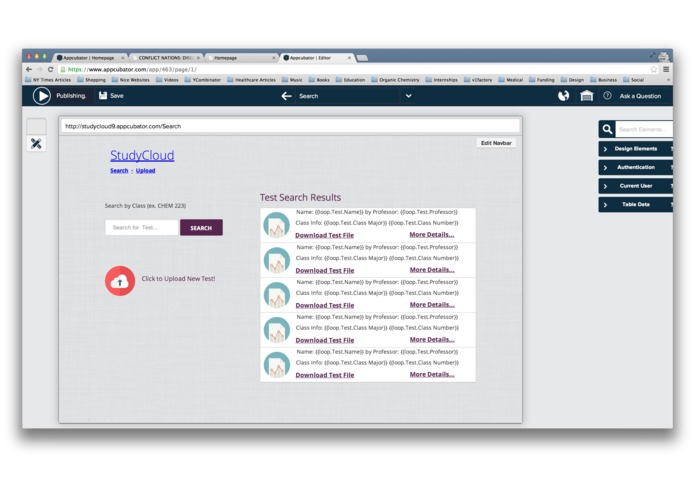Click the third result's document icon

277,295
